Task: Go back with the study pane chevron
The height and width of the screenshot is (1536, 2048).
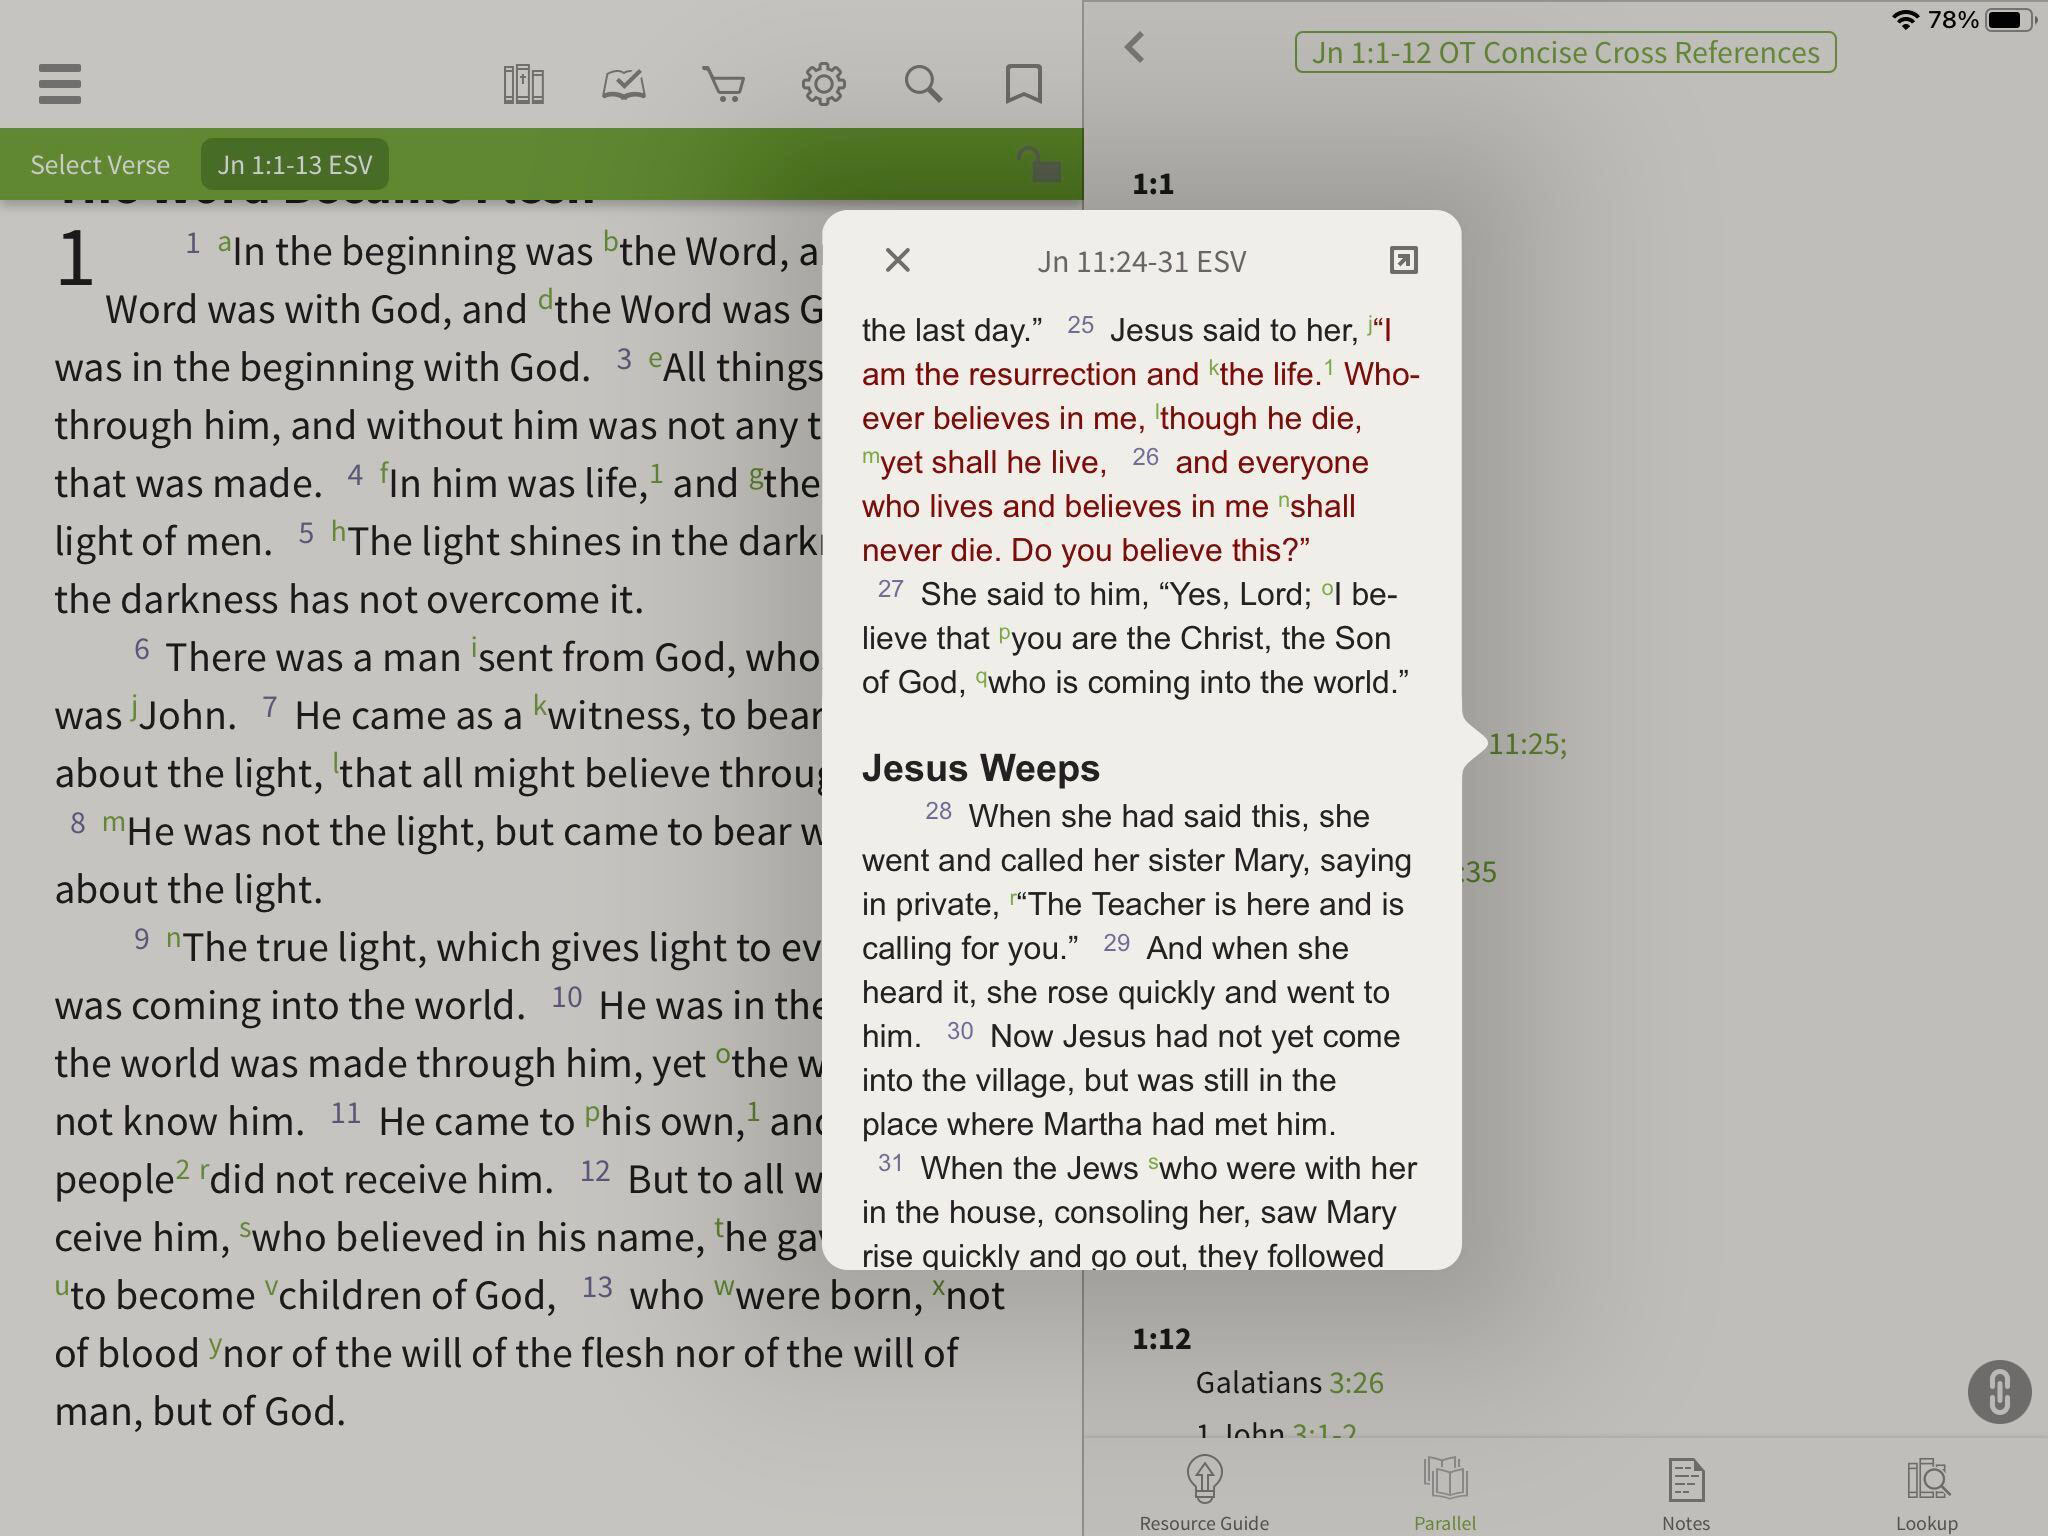Action: click(x=1134, y=47)
